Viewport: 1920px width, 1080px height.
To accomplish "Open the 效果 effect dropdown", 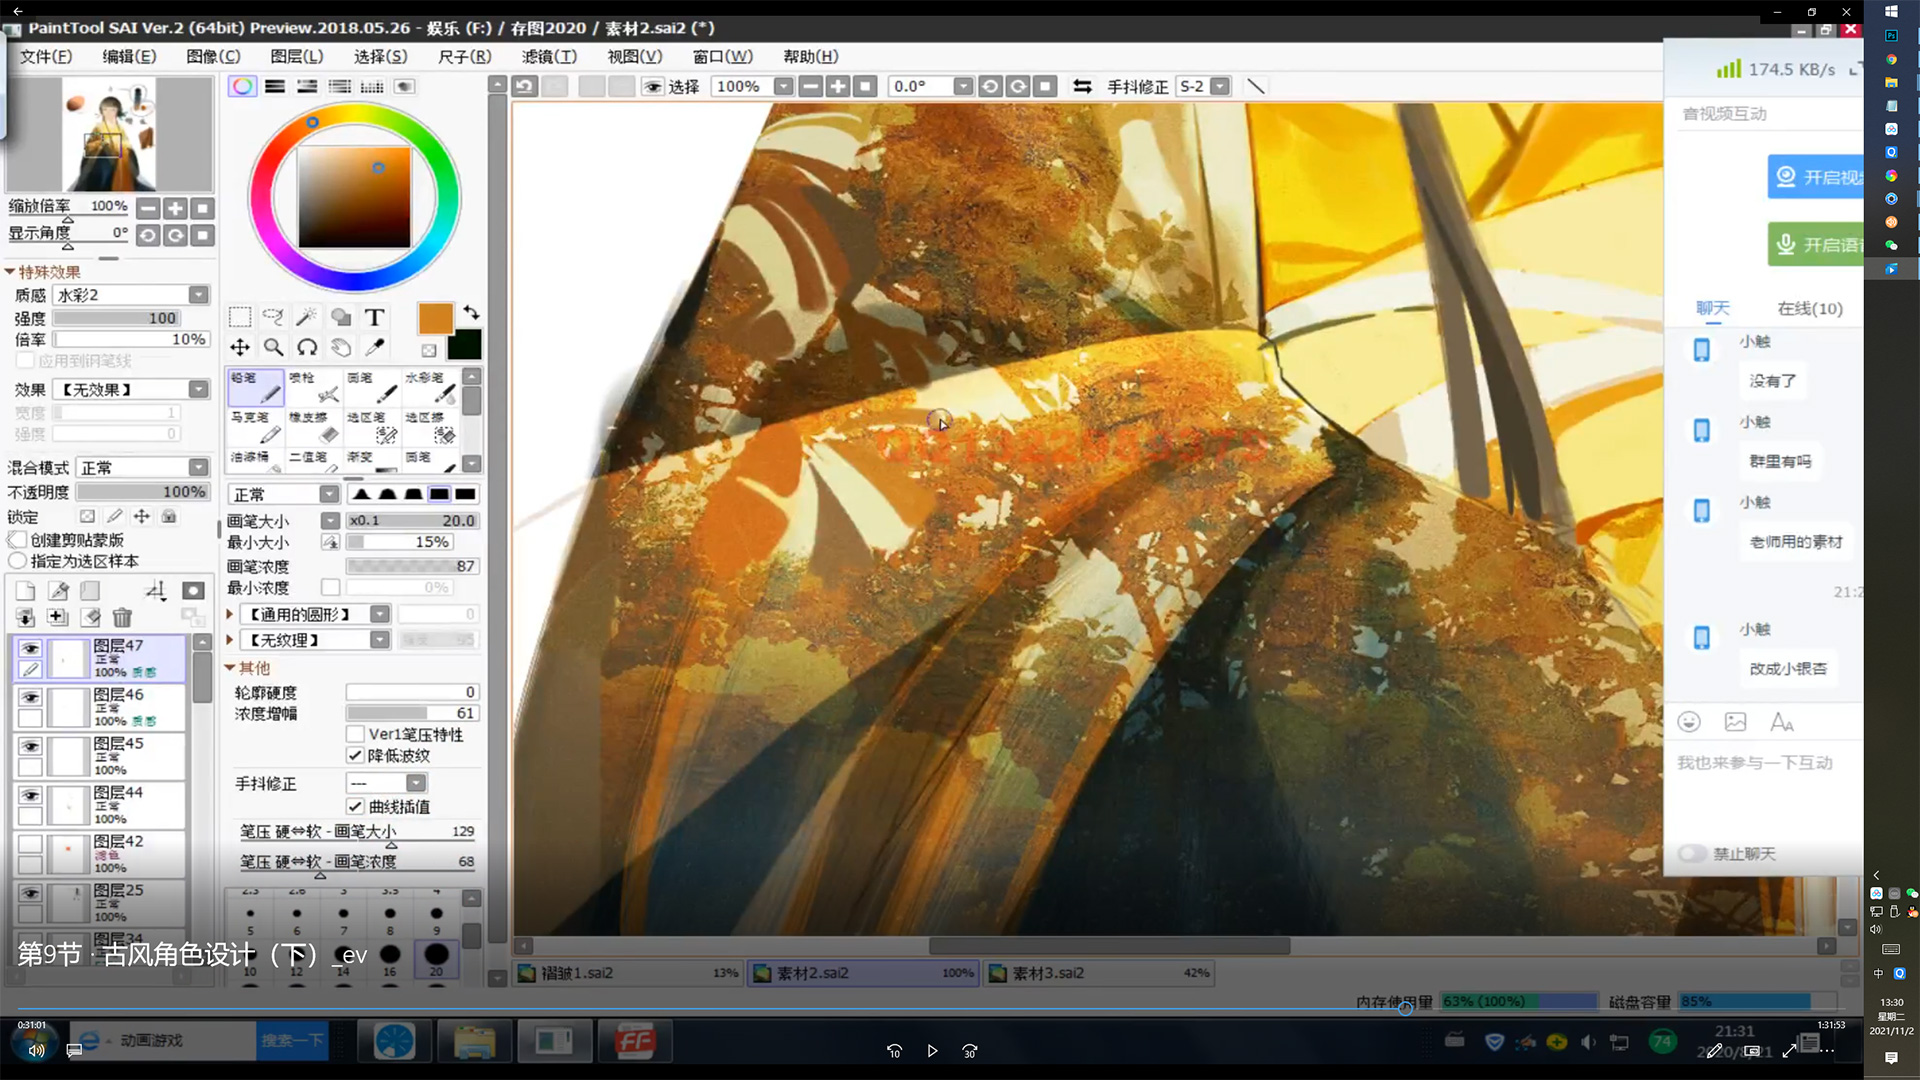I will [x=132, y=389].
